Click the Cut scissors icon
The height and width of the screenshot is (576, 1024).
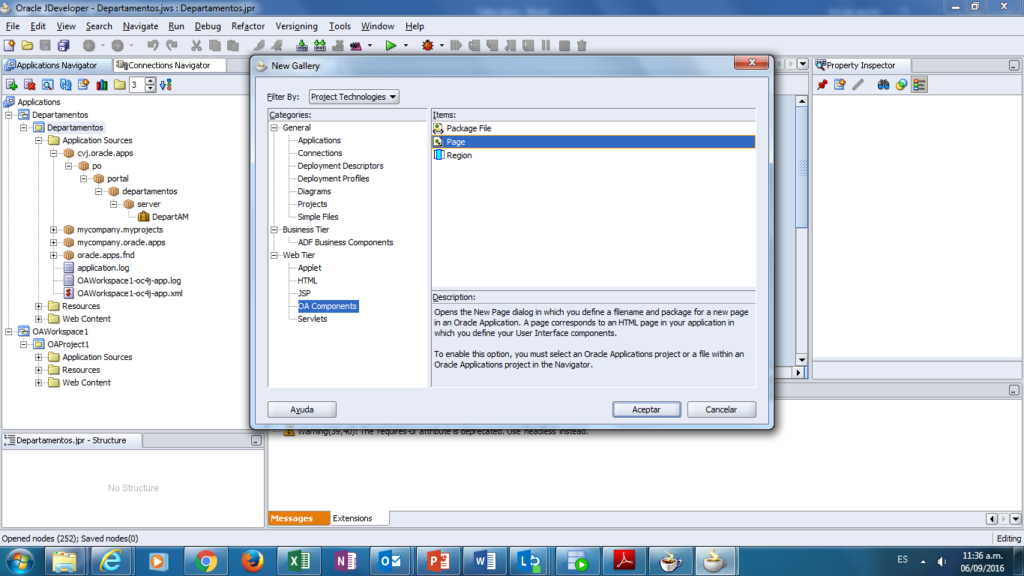pos(197,45)
